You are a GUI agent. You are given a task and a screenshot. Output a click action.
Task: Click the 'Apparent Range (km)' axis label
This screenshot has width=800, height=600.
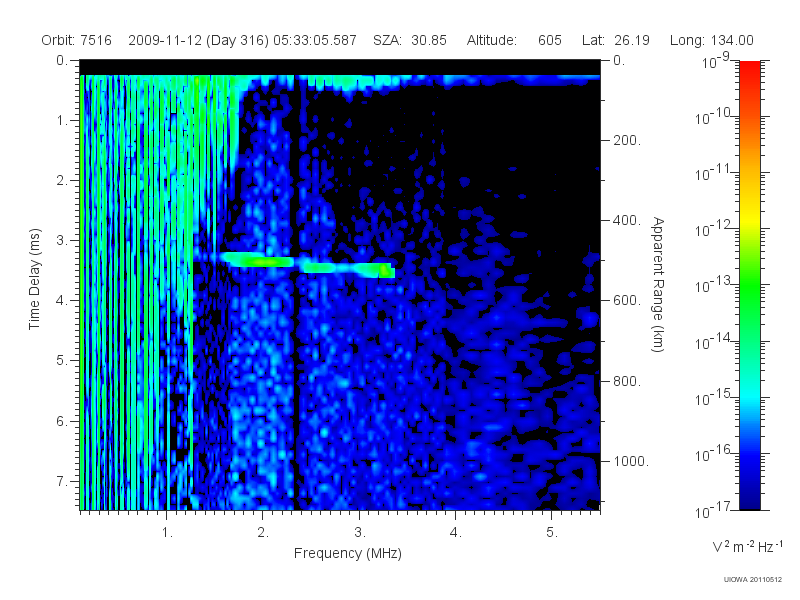(x=658, y=285)
